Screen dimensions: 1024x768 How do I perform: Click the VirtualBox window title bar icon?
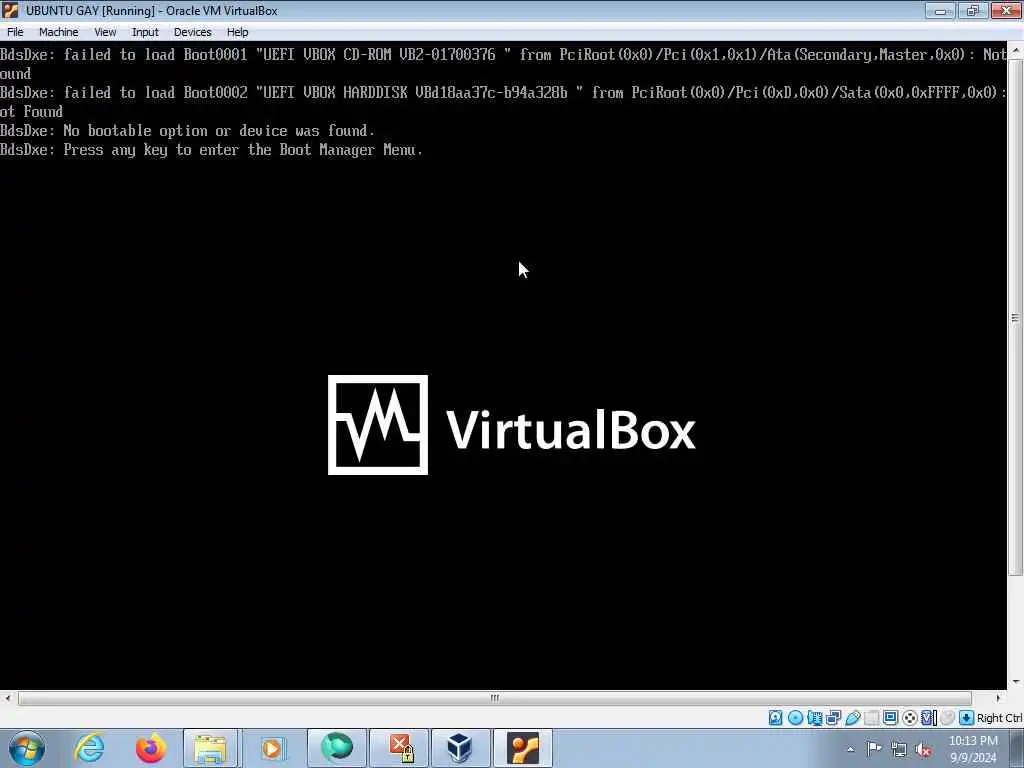pos(10,10)
